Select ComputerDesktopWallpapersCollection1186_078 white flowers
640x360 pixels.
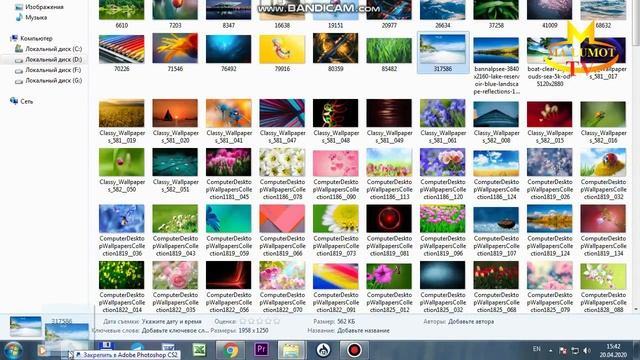click(x=282, y=174)
